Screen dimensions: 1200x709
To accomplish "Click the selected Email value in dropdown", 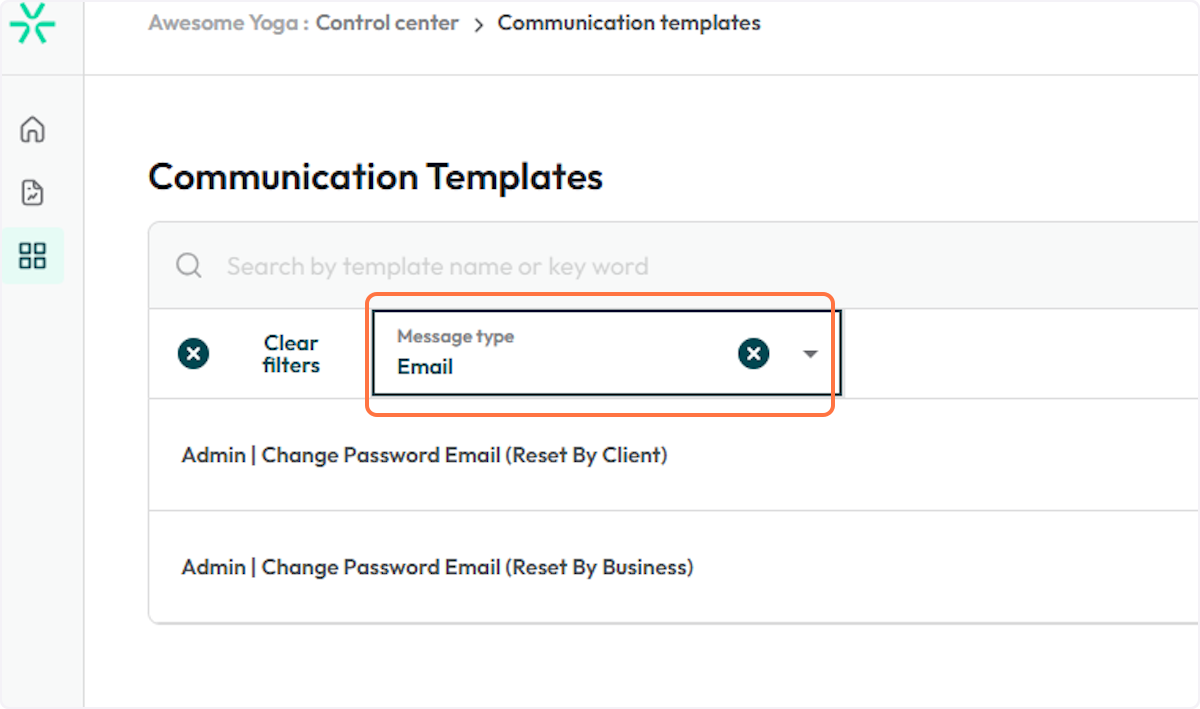I will click(x=425, y=367).
